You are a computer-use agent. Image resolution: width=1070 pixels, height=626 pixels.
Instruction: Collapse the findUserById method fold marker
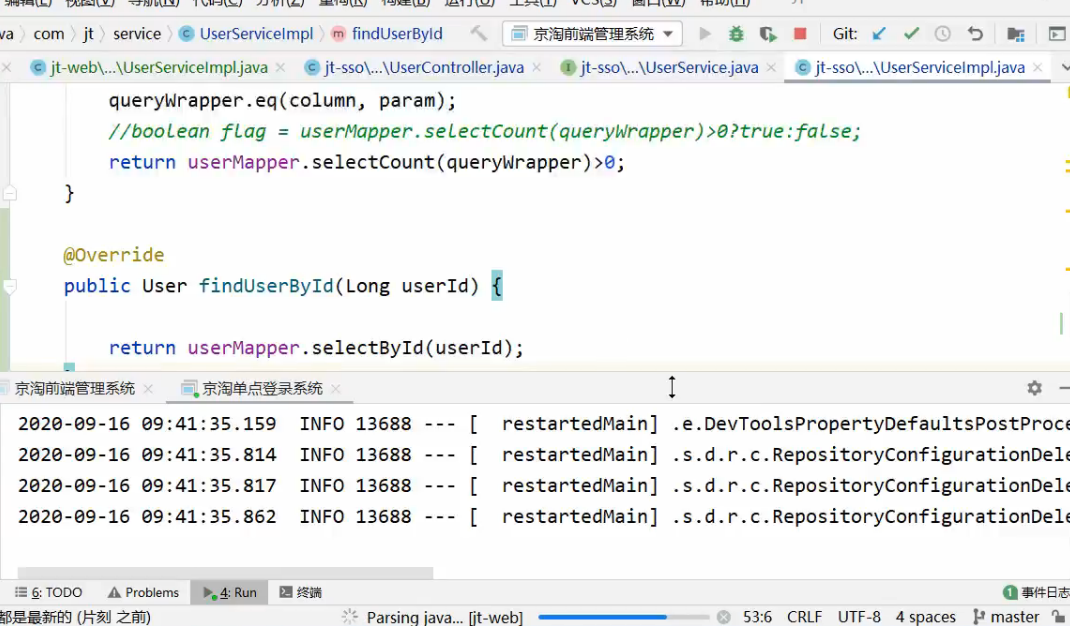click(x=10, y=286)
